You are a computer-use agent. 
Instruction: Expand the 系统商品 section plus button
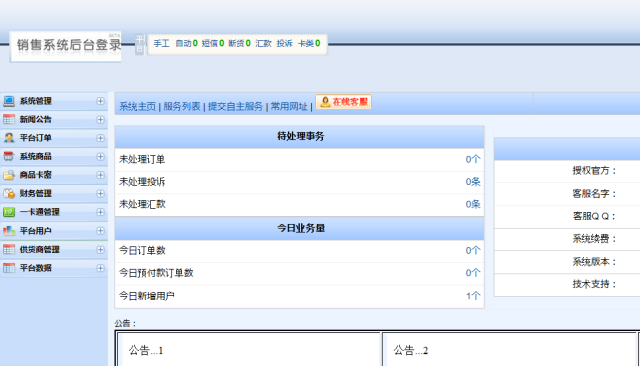tap(100, 156)
